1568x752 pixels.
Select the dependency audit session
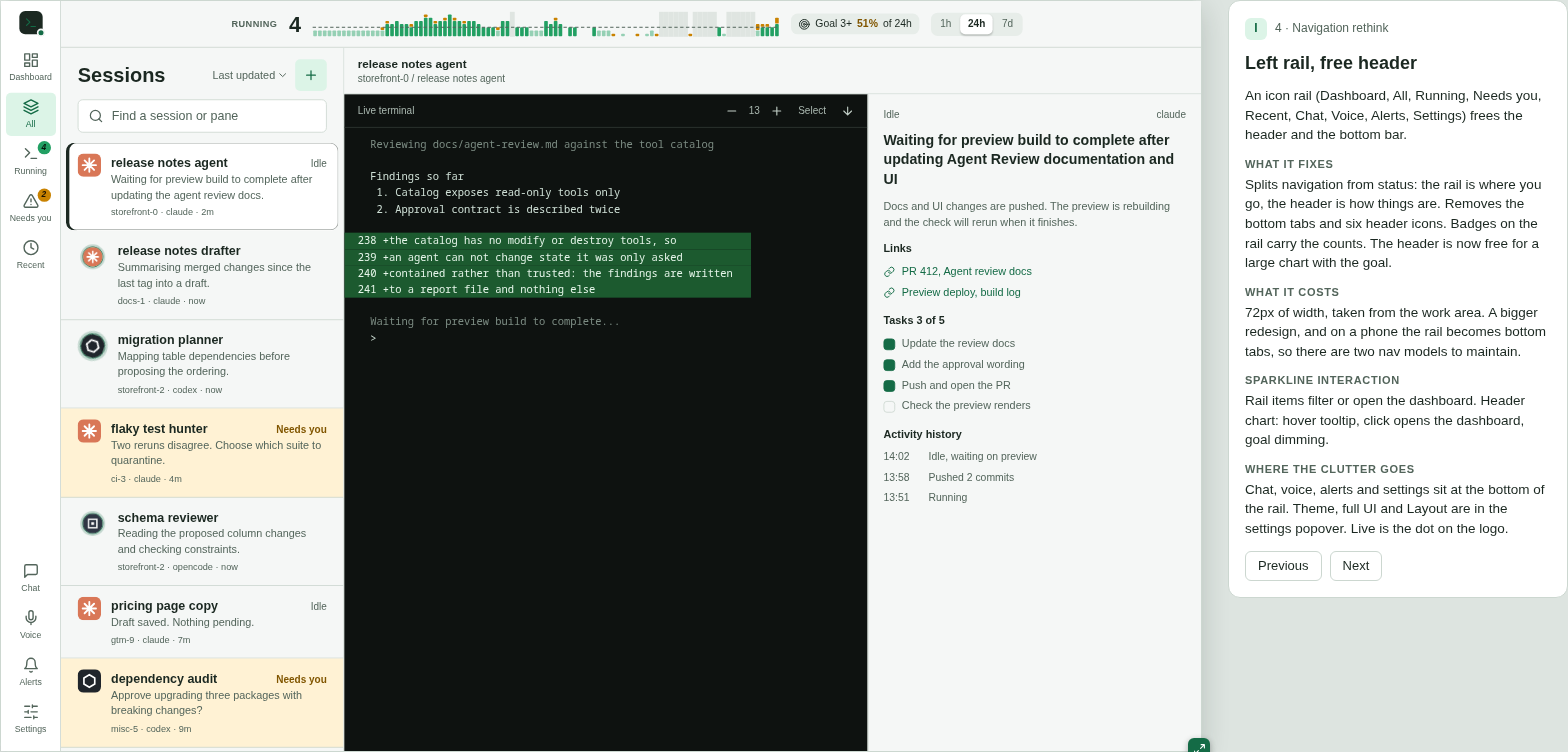pyautogui.click(x=202, y=703)
